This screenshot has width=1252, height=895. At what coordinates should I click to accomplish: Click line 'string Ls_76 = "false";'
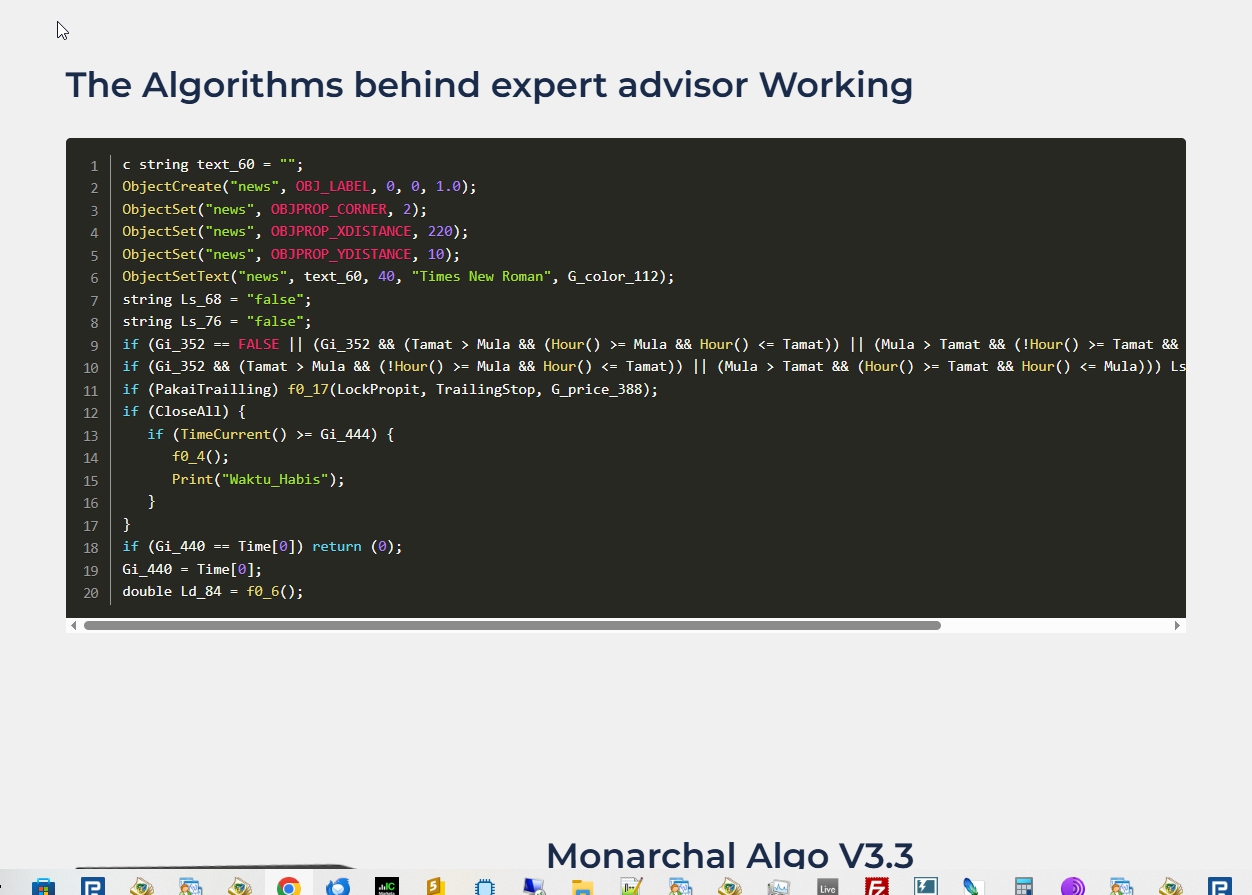click(x=217, y=321)
